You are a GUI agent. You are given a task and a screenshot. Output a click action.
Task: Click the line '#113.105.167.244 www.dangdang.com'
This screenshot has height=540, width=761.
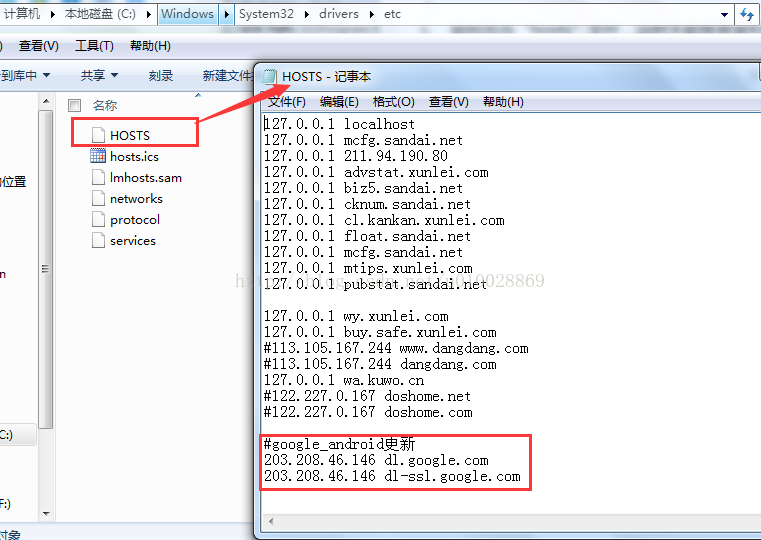396,348
